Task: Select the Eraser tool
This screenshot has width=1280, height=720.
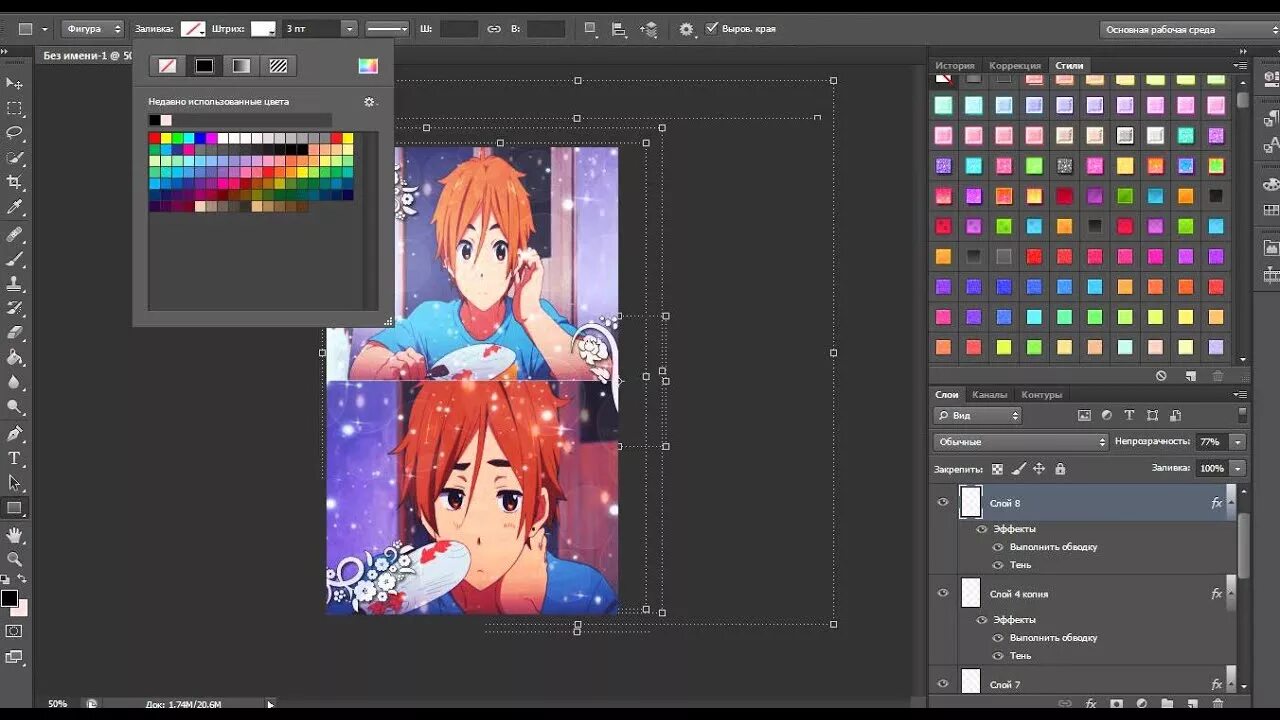Action: pyautogui.click(x=14, y=333)
